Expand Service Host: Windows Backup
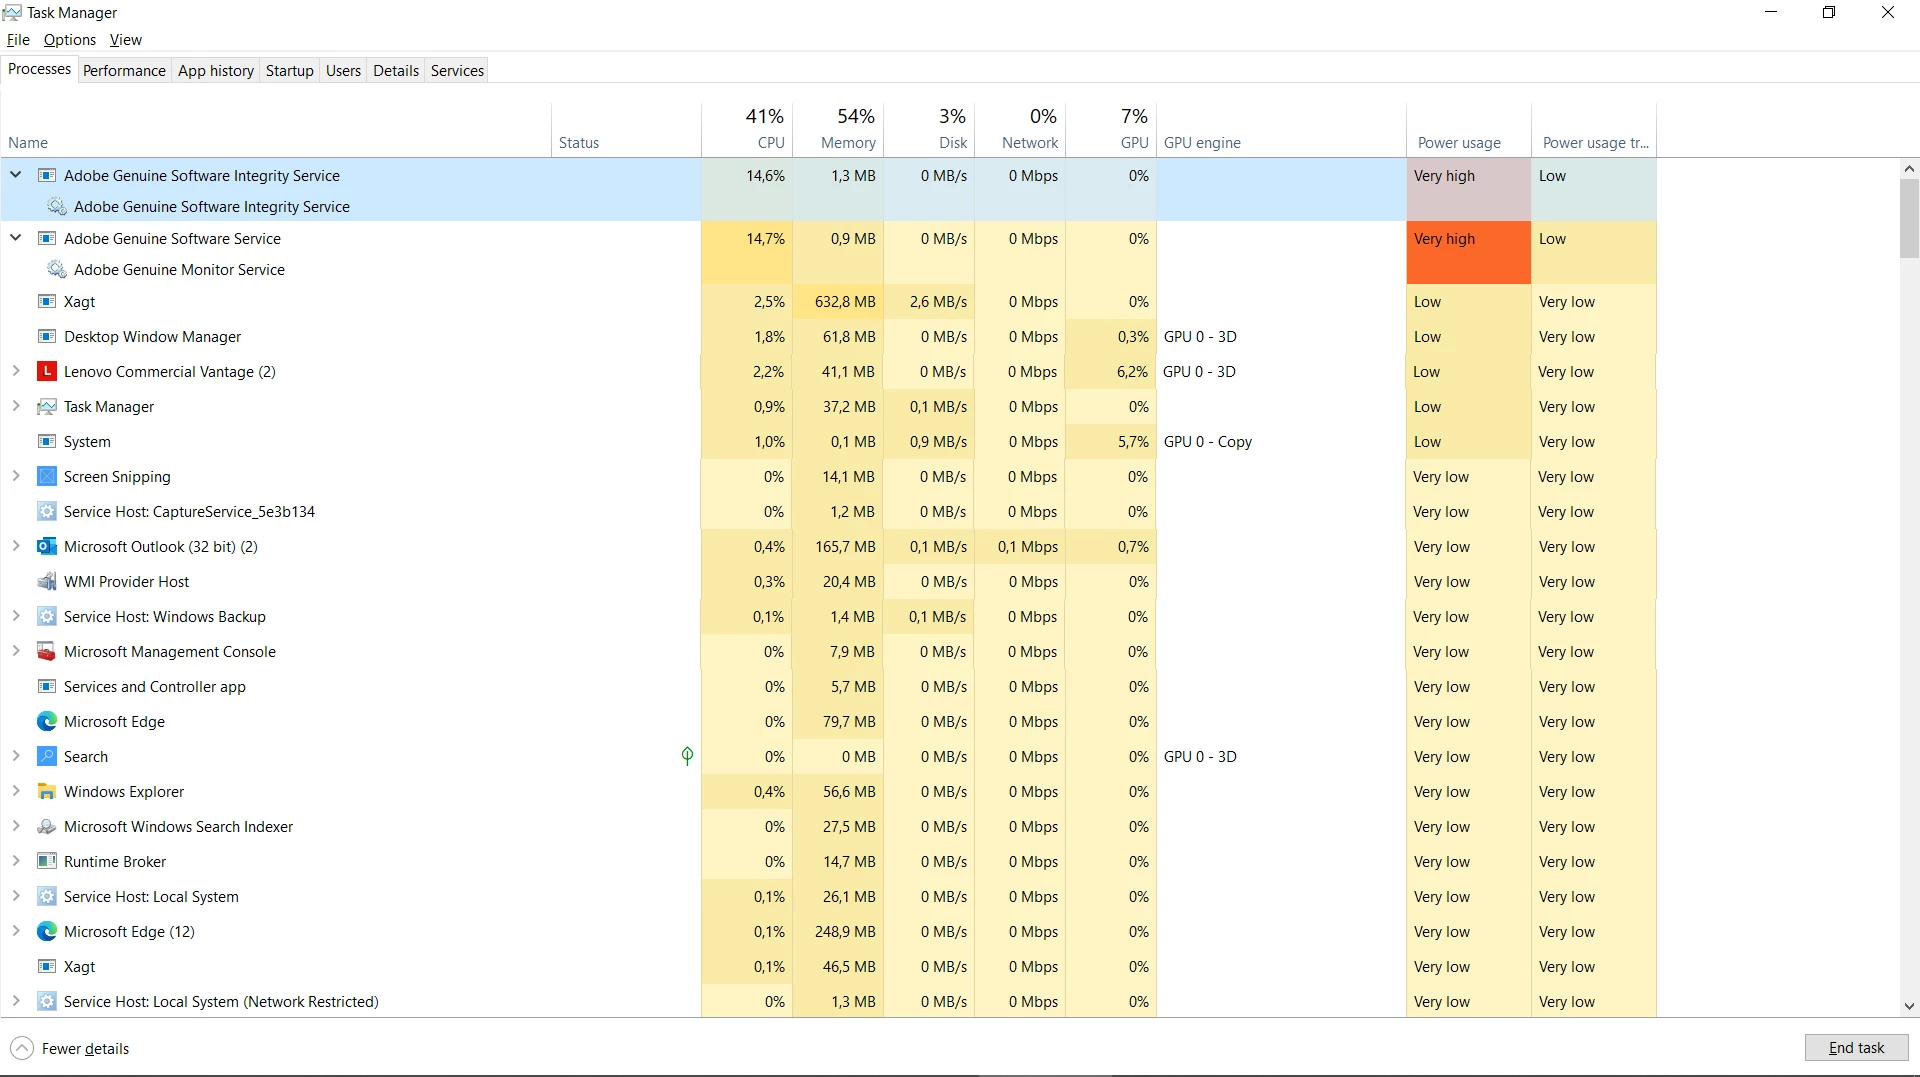The width and height of the screenshot is (1920, 1077). pos(16,616)
